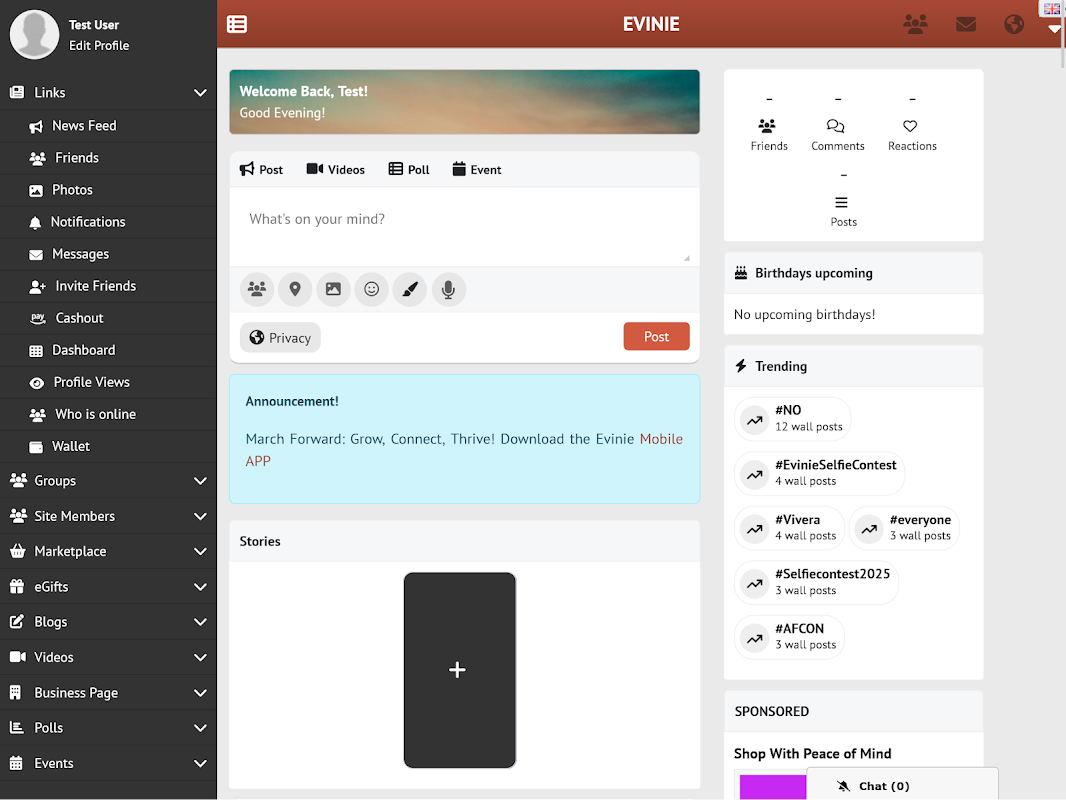Switch to the Videos composer tab
This screenshot has height=800, width=1066.
[x=336, y=169]
